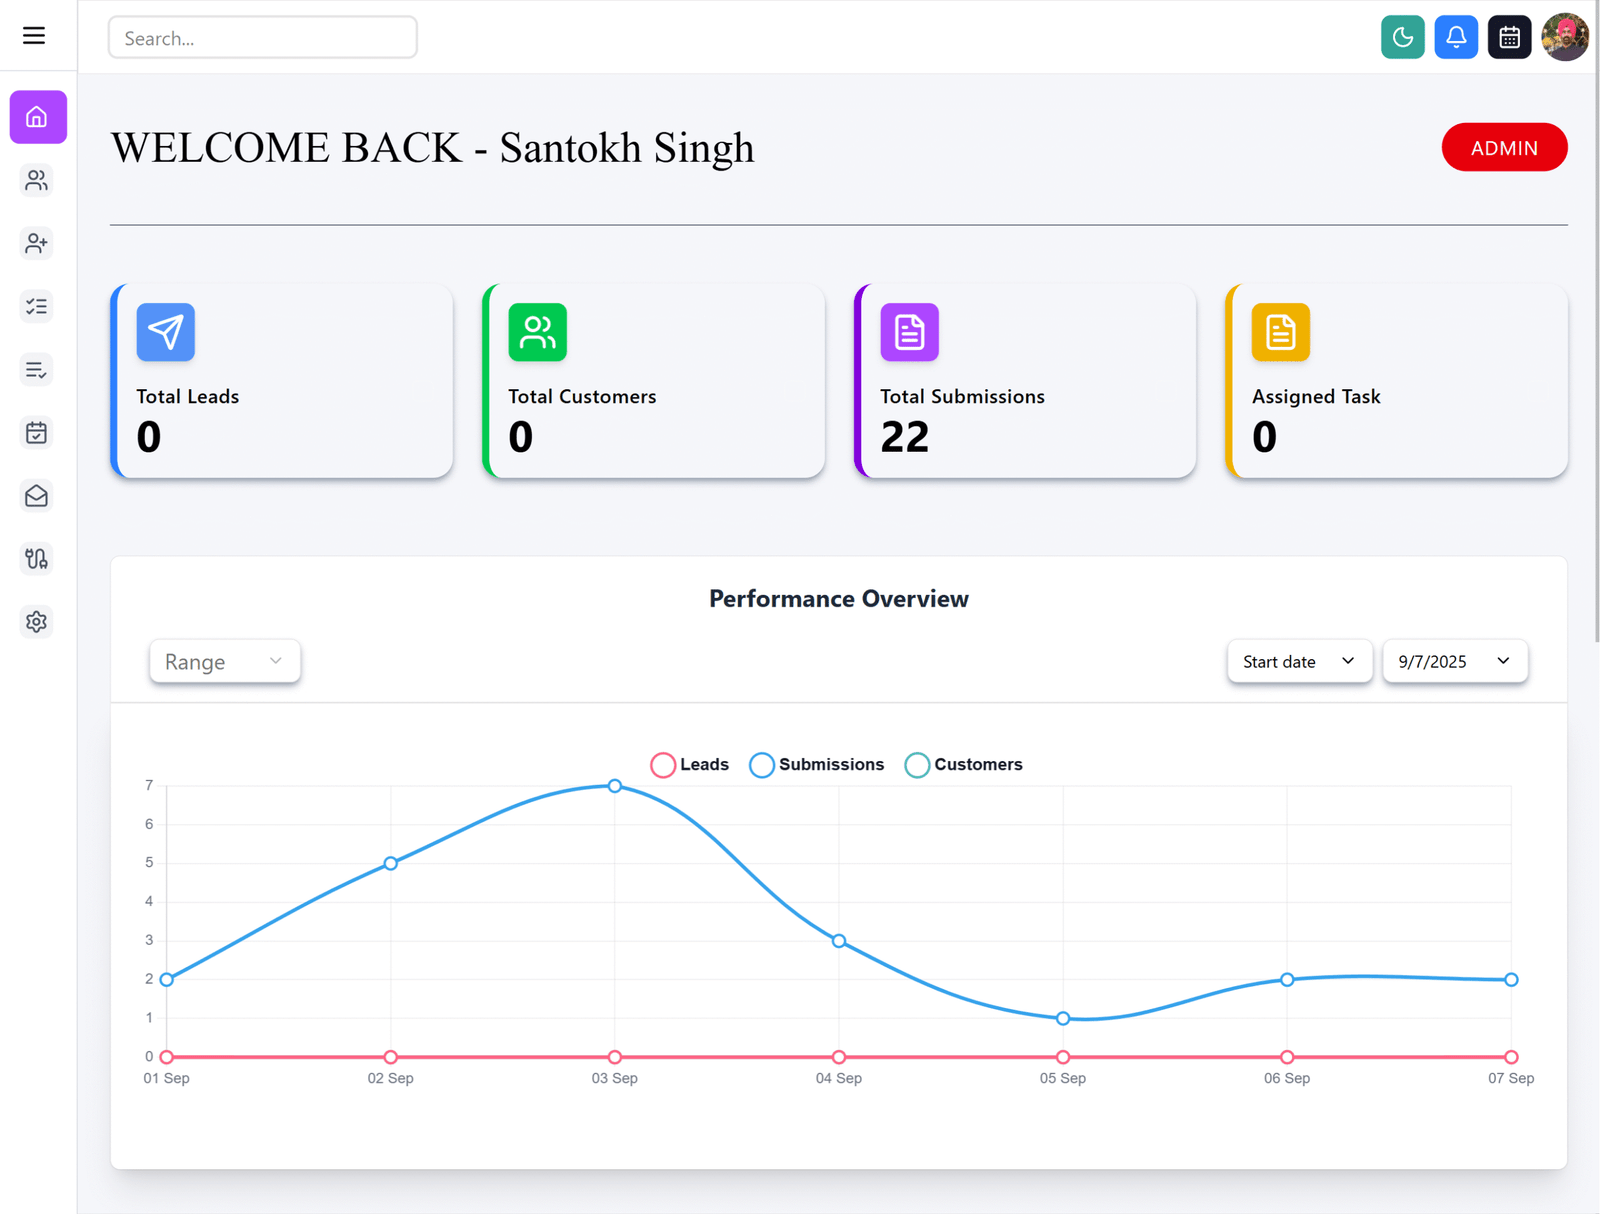Image resolution: width=1600 pixels, height=1214 pixels.
Task: Open the Inbox mail icon in sidebar
Action: [37, 496]
